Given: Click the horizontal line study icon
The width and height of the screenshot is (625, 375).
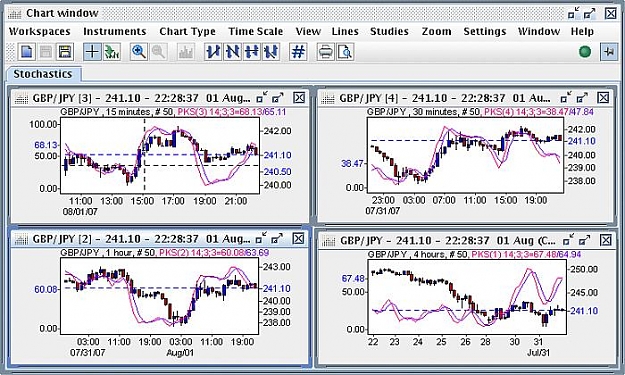Looking at the screenshot, I should (x=252, y=52).
